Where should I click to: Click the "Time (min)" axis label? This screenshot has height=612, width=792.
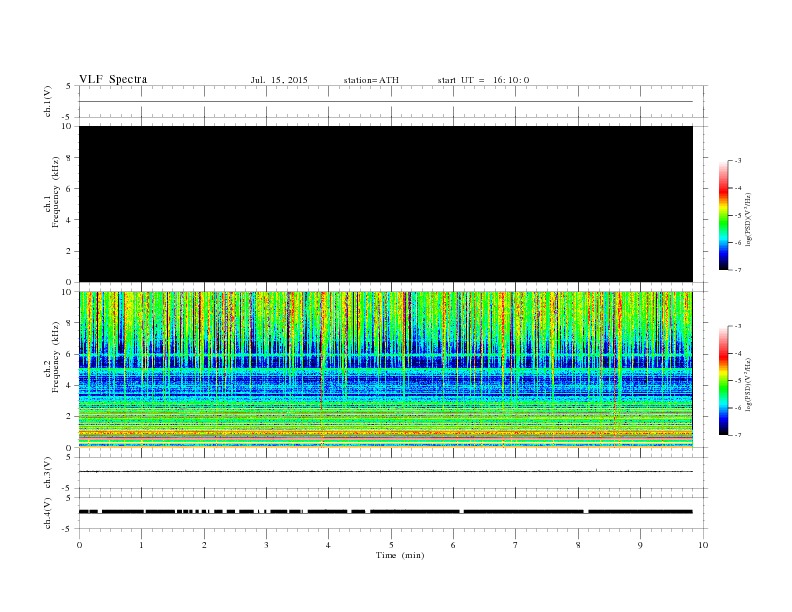click(400, 555)
